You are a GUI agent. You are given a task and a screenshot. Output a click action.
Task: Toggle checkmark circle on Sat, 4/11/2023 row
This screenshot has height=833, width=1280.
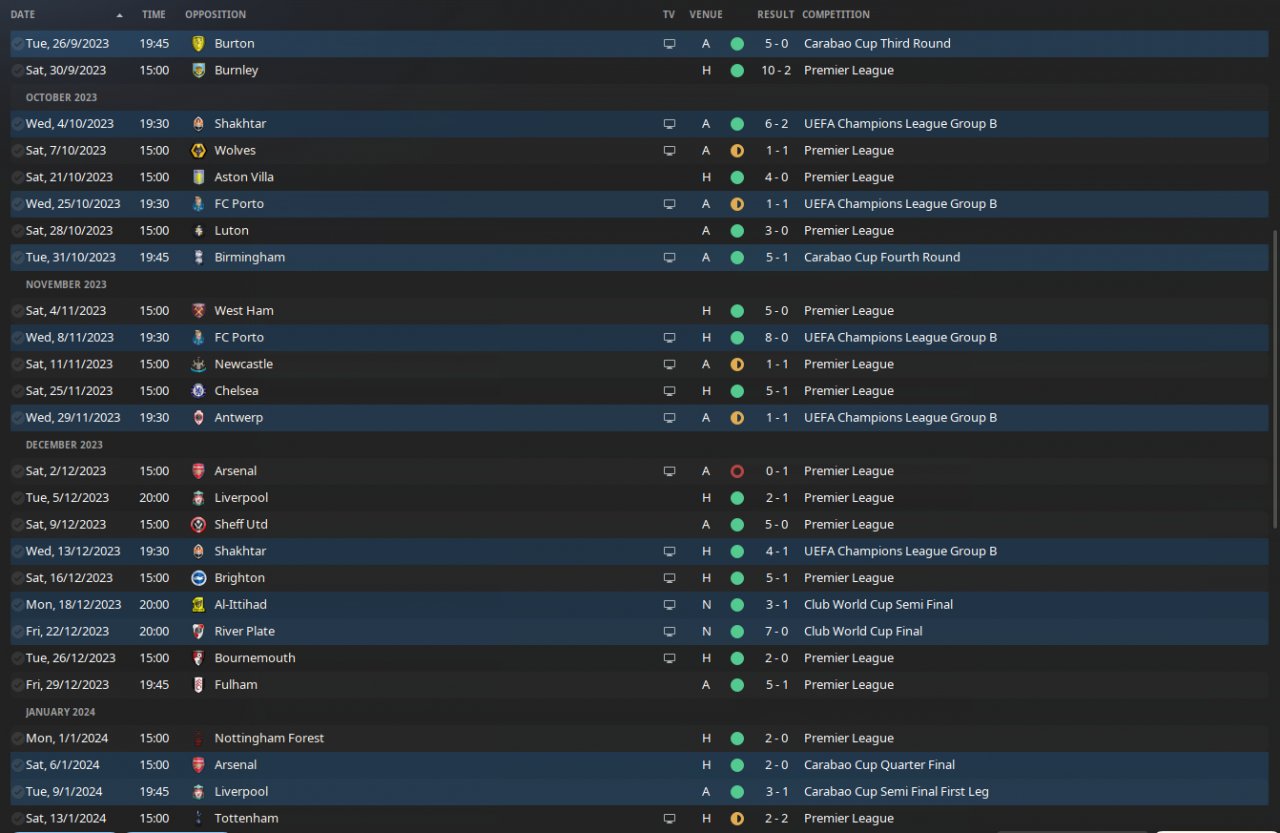click(x=17, y=311)
